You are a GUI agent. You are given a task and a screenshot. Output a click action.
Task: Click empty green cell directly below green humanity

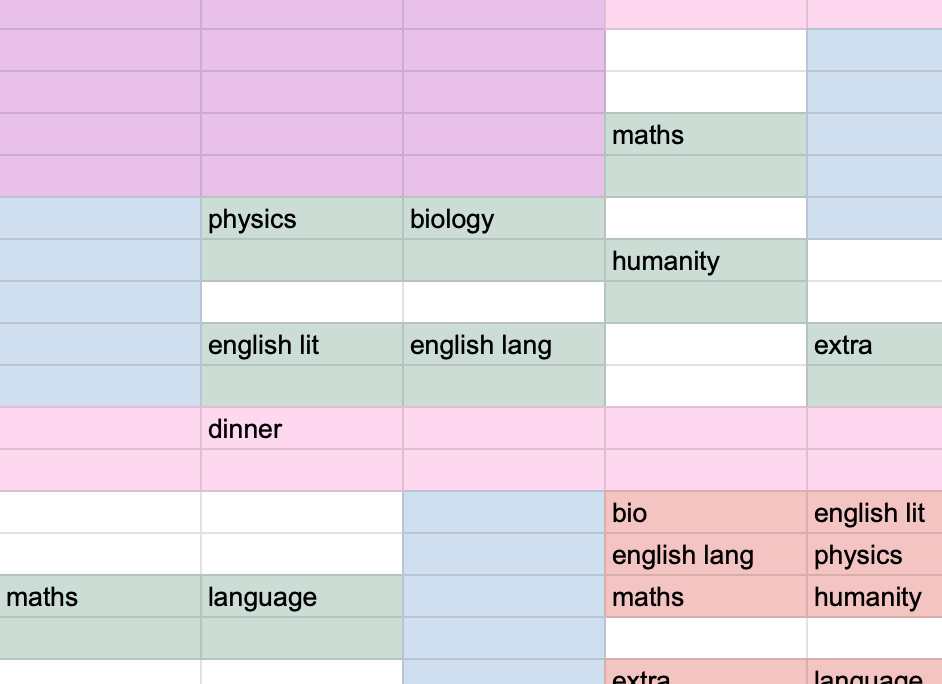point(705,303)
